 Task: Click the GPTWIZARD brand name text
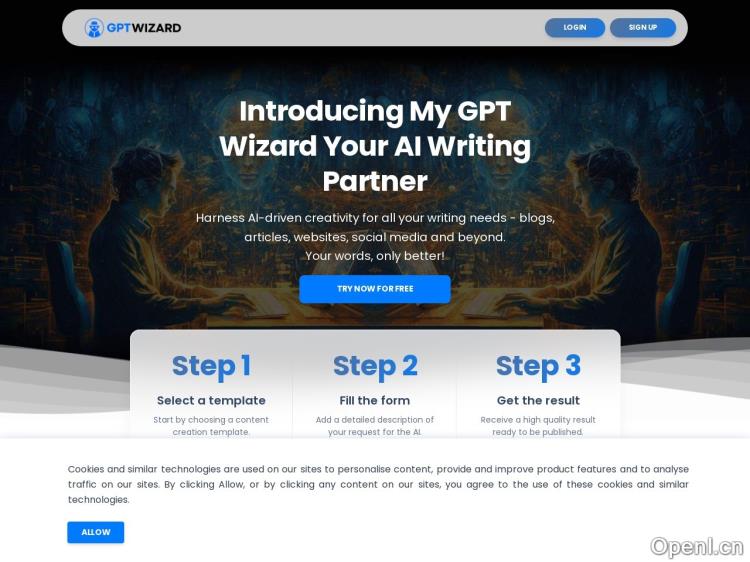[143, 28]
